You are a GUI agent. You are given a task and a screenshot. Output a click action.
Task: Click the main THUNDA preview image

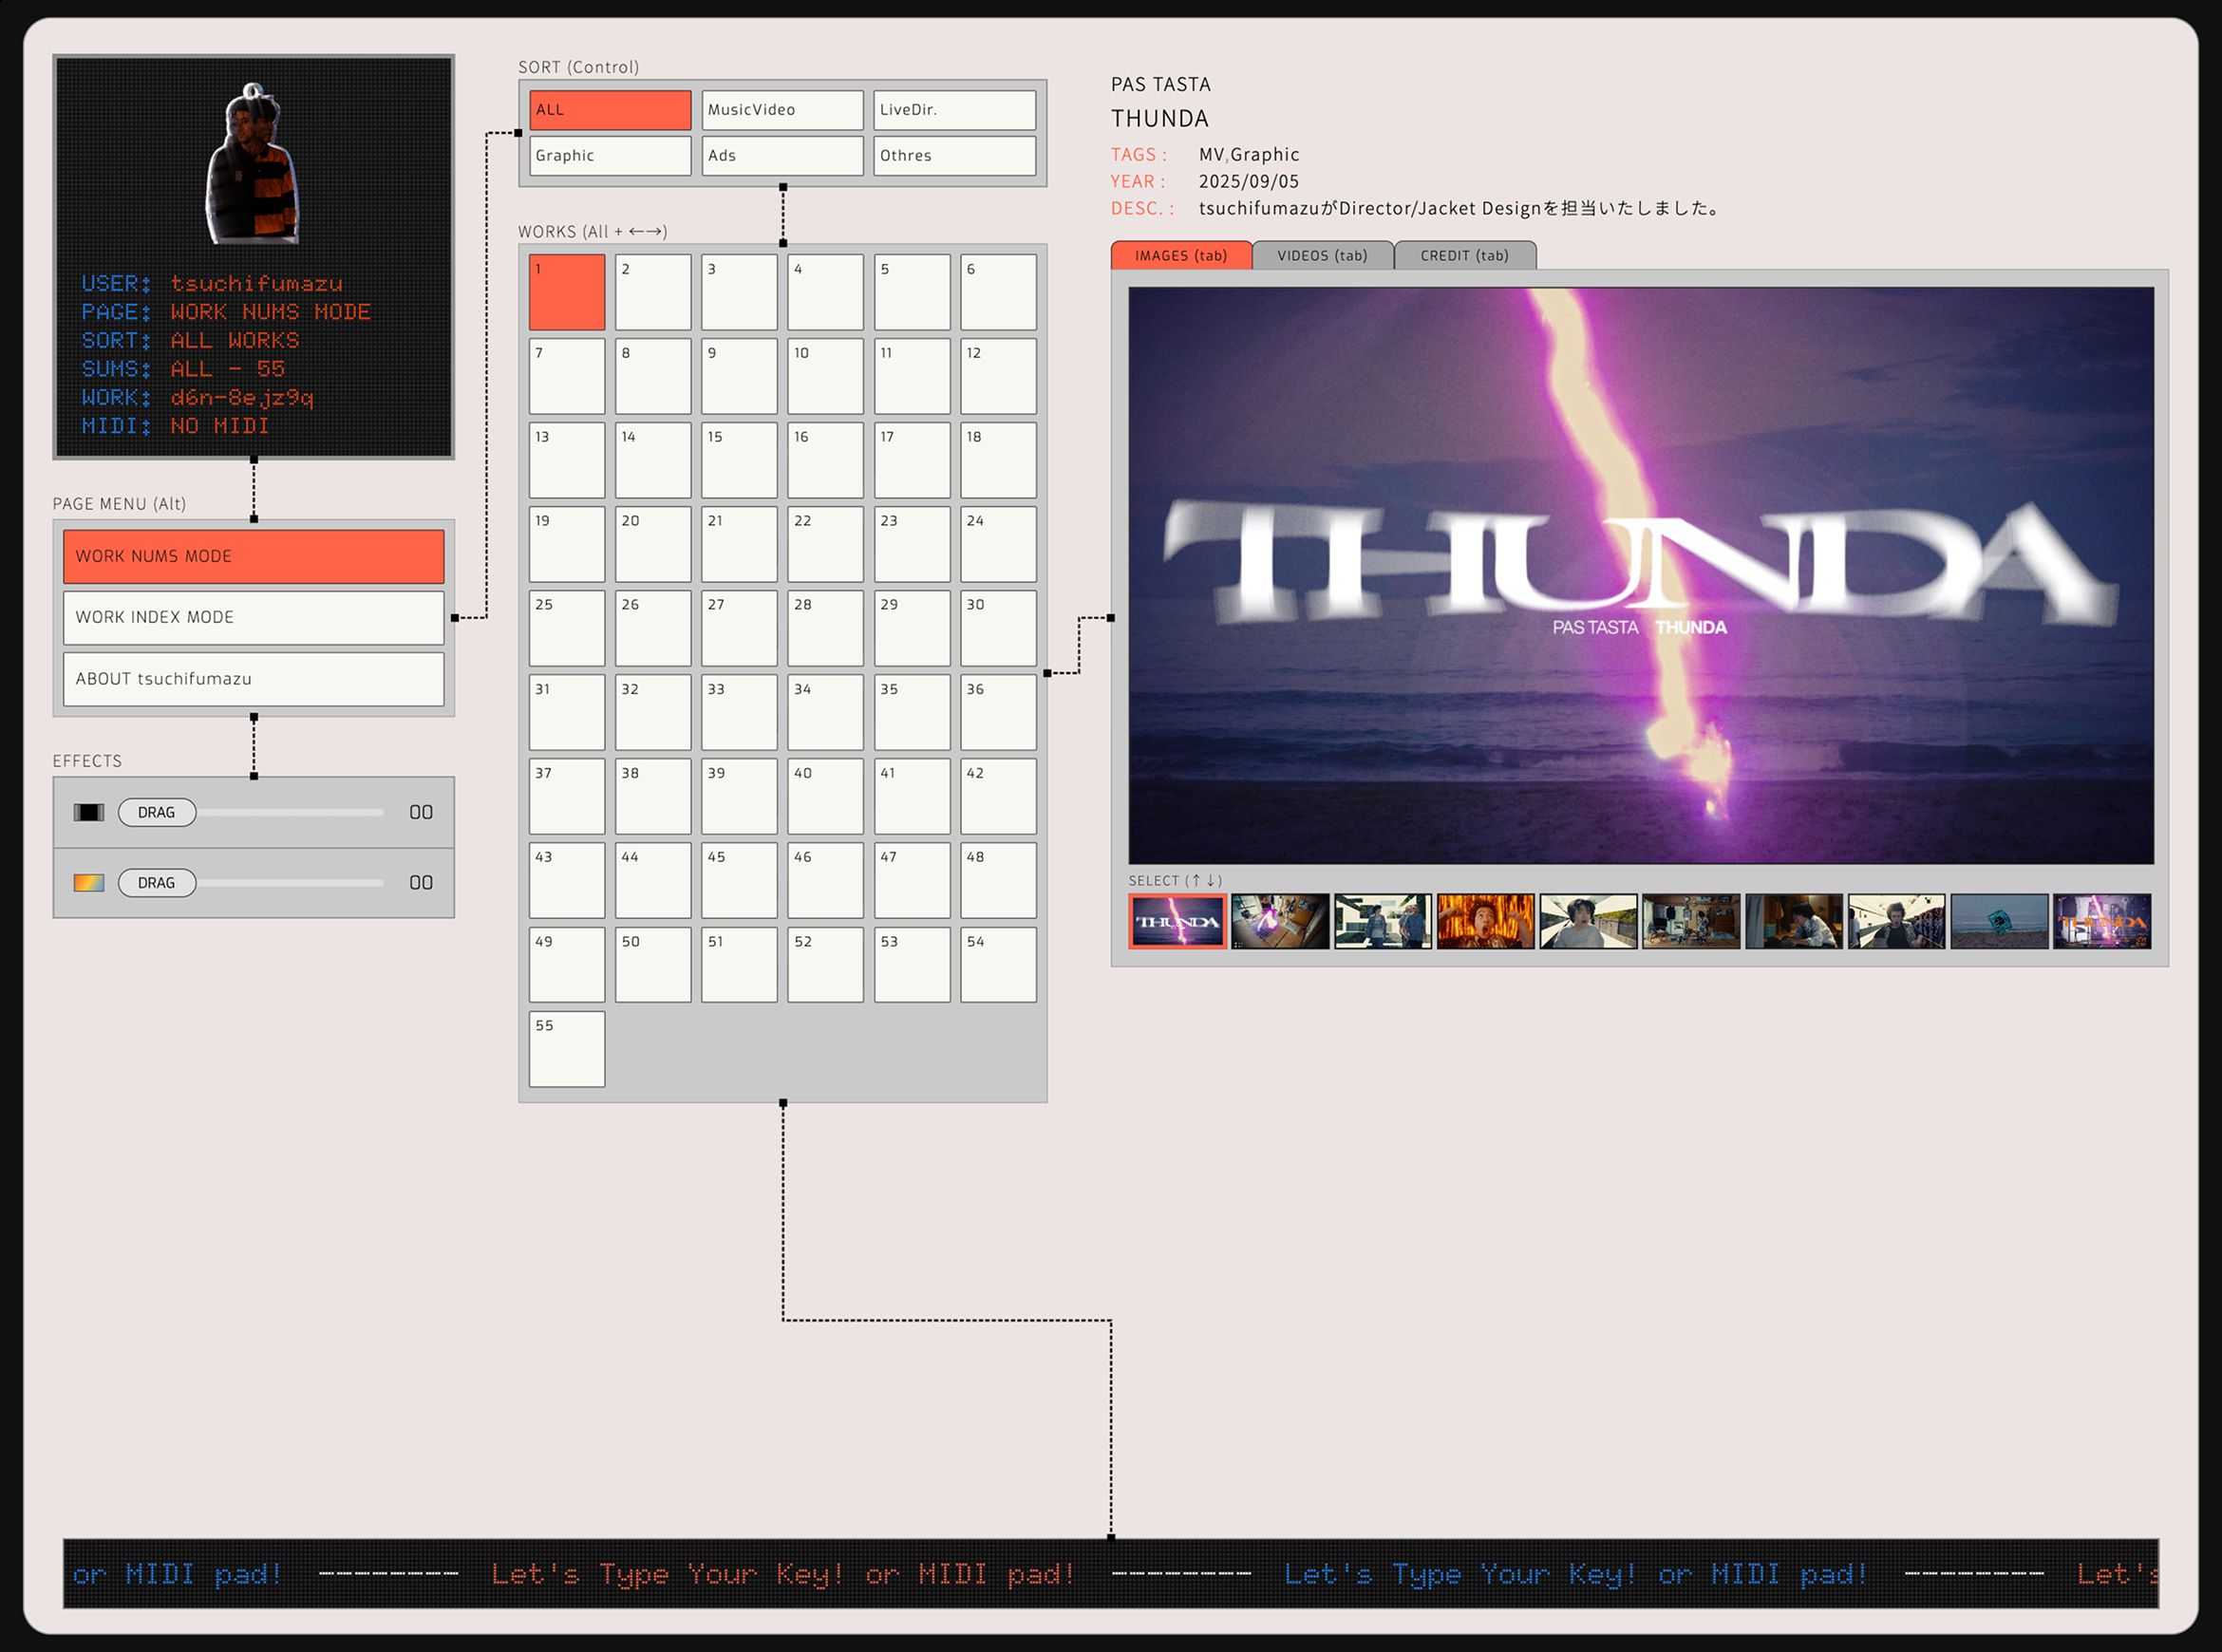pos(1640,575)
